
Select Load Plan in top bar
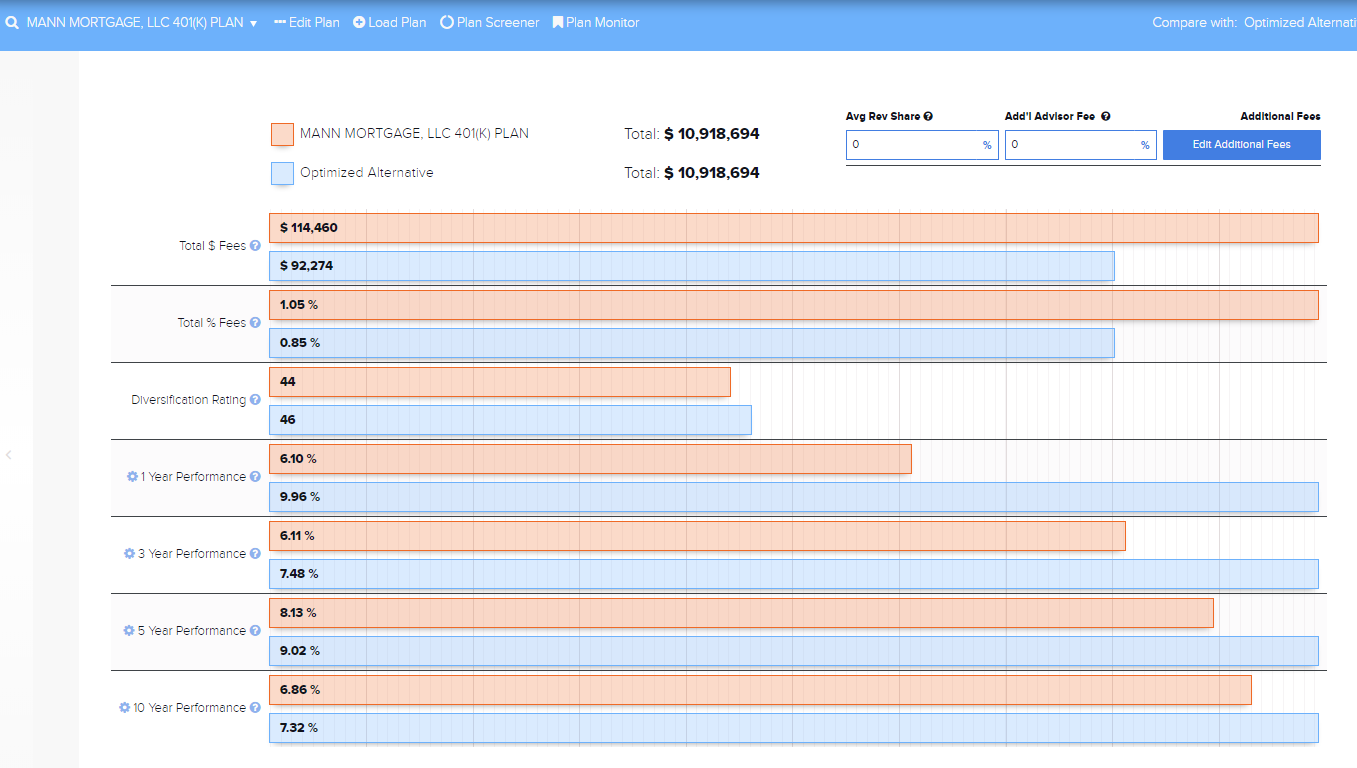pos(390,22)
